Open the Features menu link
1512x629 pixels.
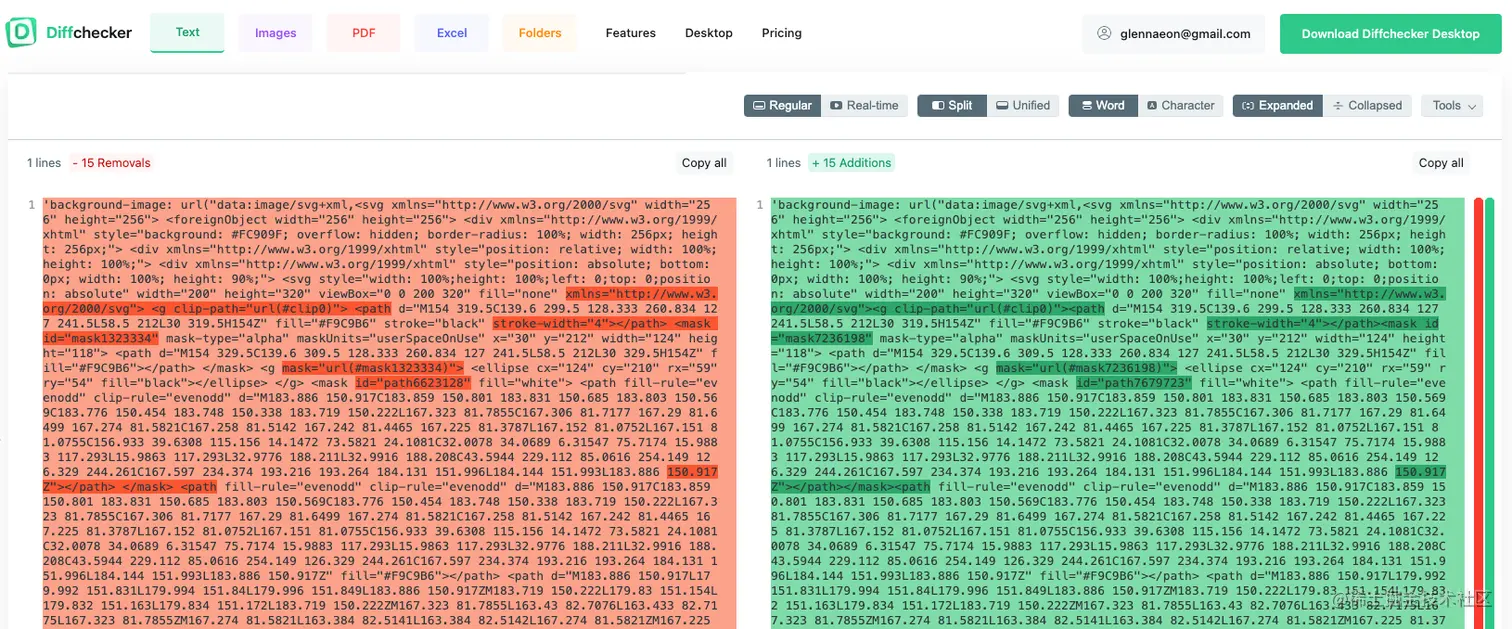631,33
